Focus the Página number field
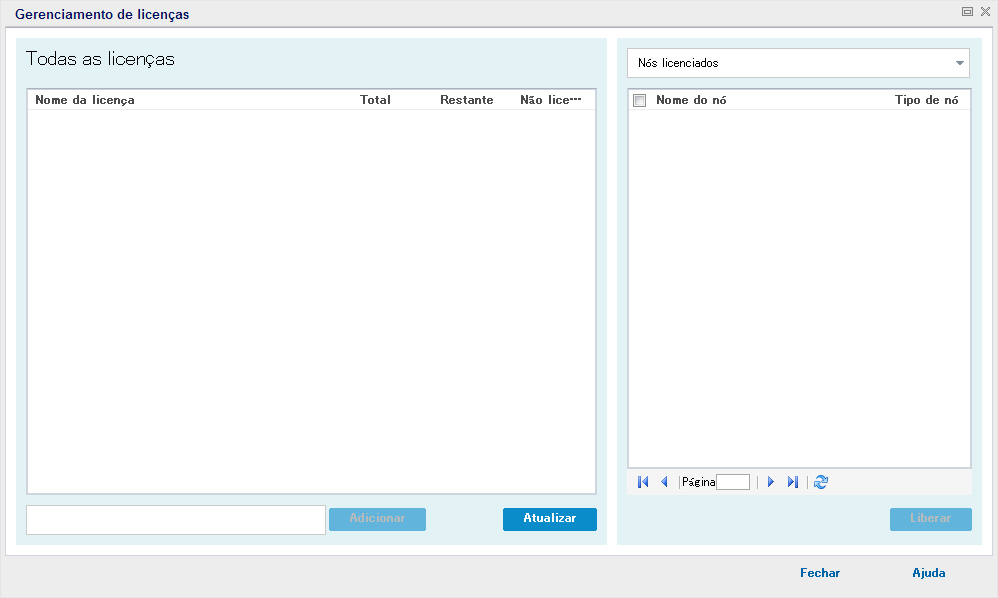998x598 pixels. [x=733, y=482]
